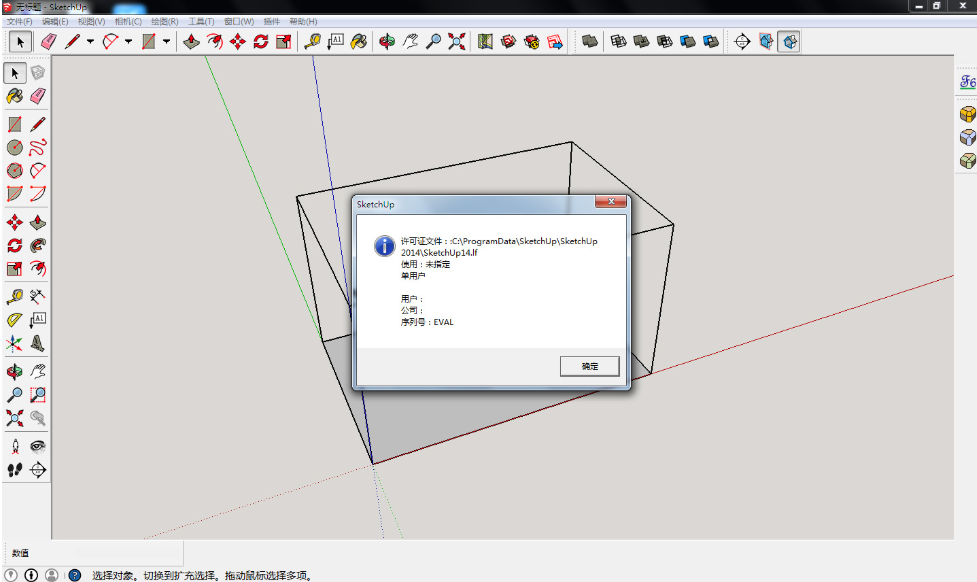
Task: Activate the Pan hand tool in top toolbar
Action: pos(410,42)
